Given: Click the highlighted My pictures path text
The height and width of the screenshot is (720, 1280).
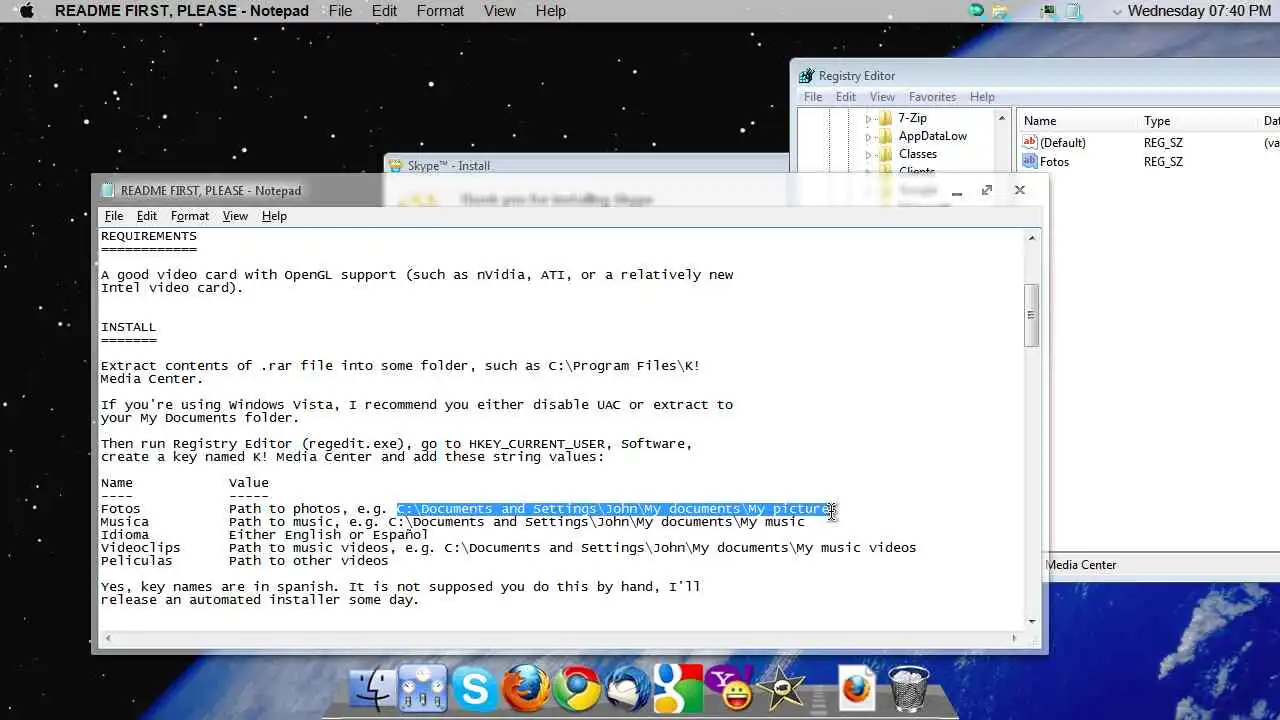Looking at the screenshot, I should (614, 509).
